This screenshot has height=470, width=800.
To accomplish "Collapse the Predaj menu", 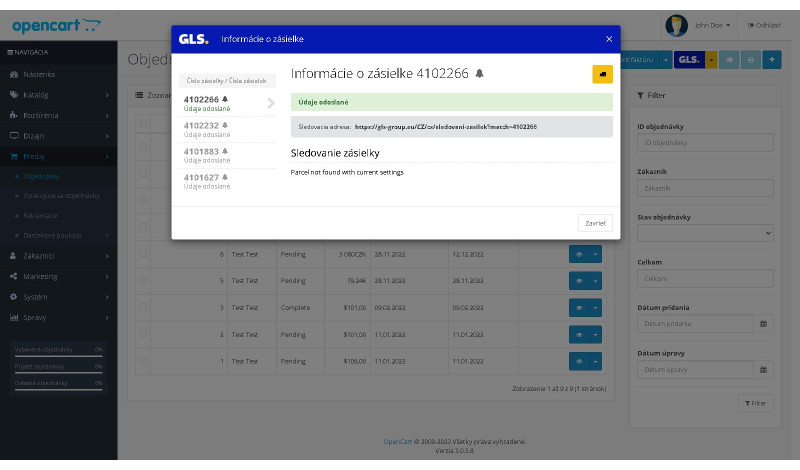I will (59, 156).
